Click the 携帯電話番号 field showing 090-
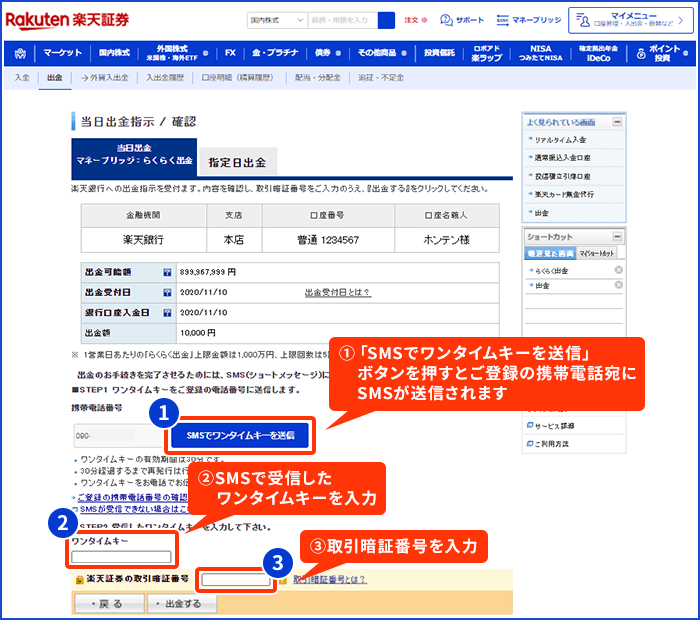Screen dimensions: 700x620 coord(118,436)
